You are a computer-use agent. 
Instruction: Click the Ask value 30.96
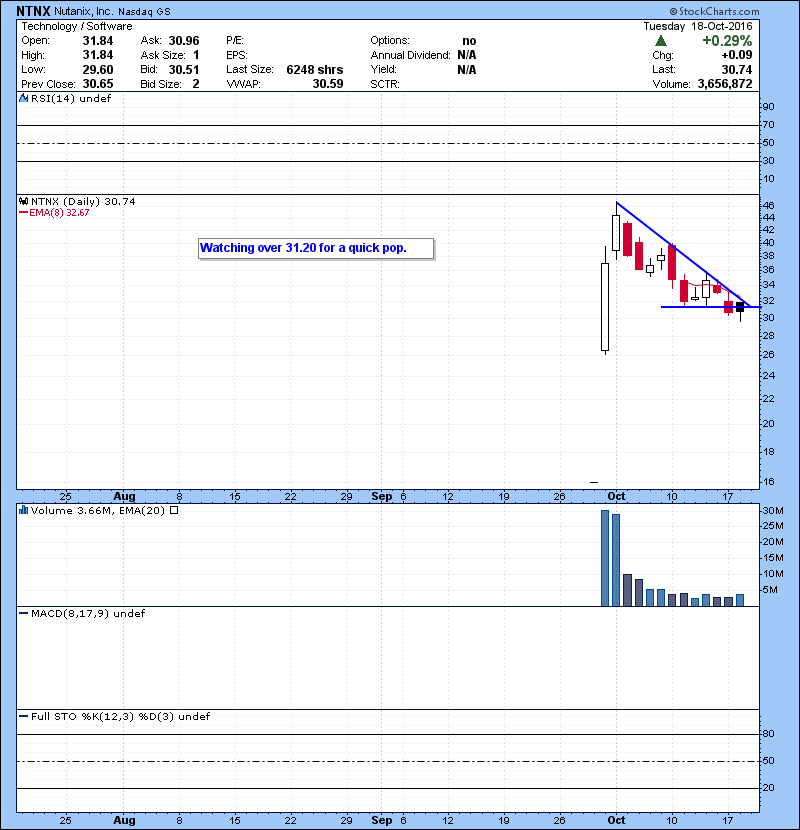tap(184, 41)
